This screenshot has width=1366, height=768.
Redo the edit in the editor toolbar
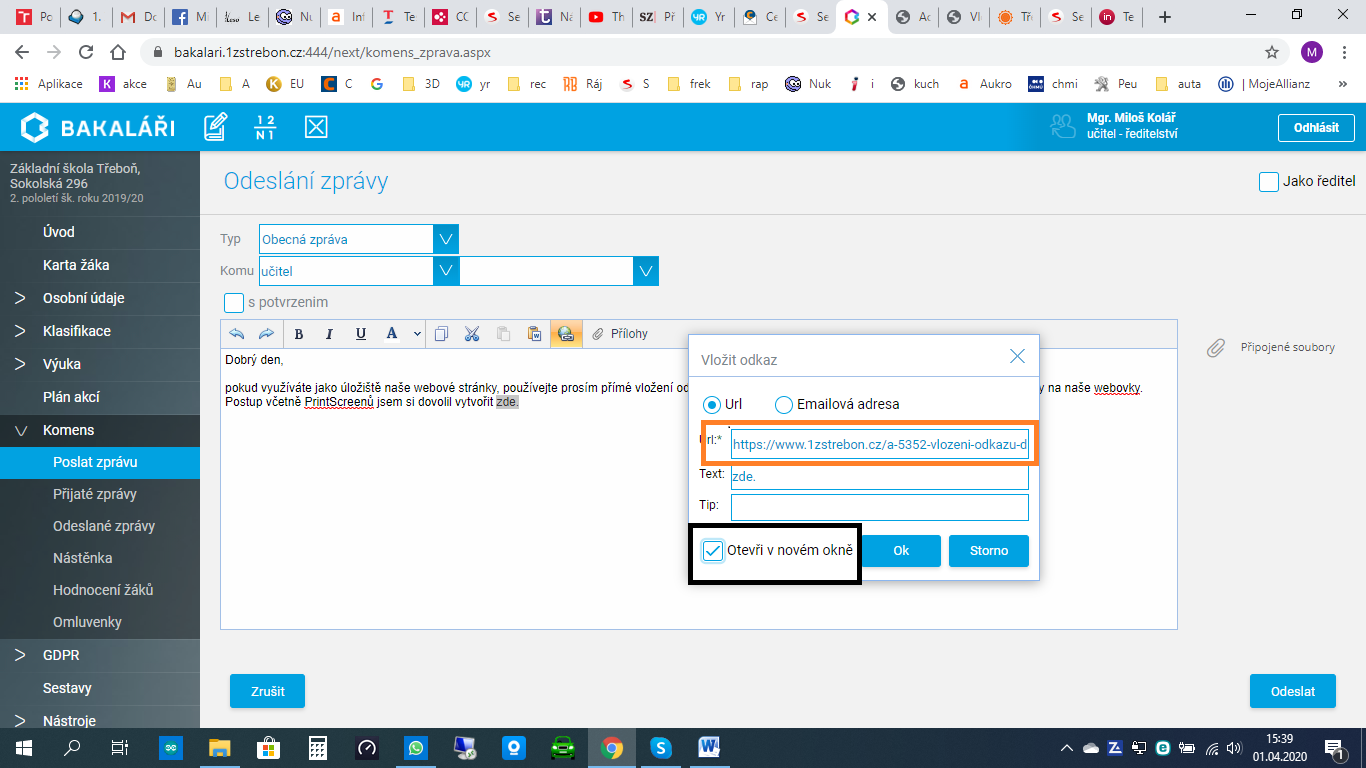266,334
